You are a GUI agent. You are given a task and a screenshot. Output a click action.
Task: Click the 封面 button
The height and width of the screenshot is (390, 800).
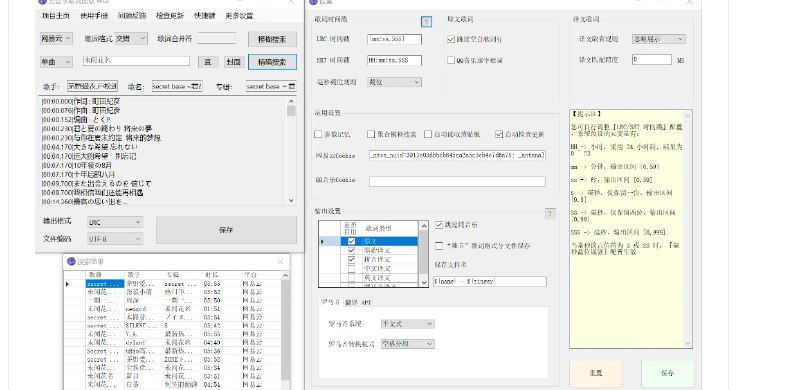234,62
